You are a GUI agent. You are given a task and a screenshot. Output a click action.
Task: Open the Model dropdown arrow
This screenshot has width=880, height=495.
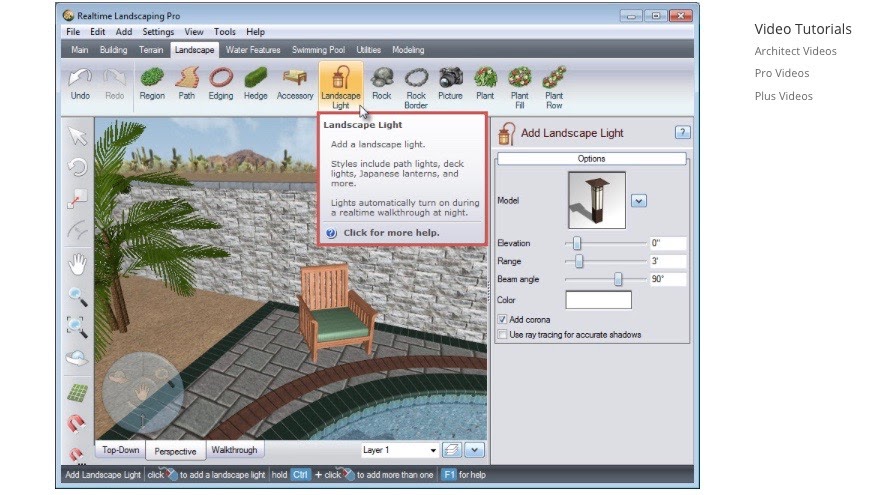pos(639,200)
